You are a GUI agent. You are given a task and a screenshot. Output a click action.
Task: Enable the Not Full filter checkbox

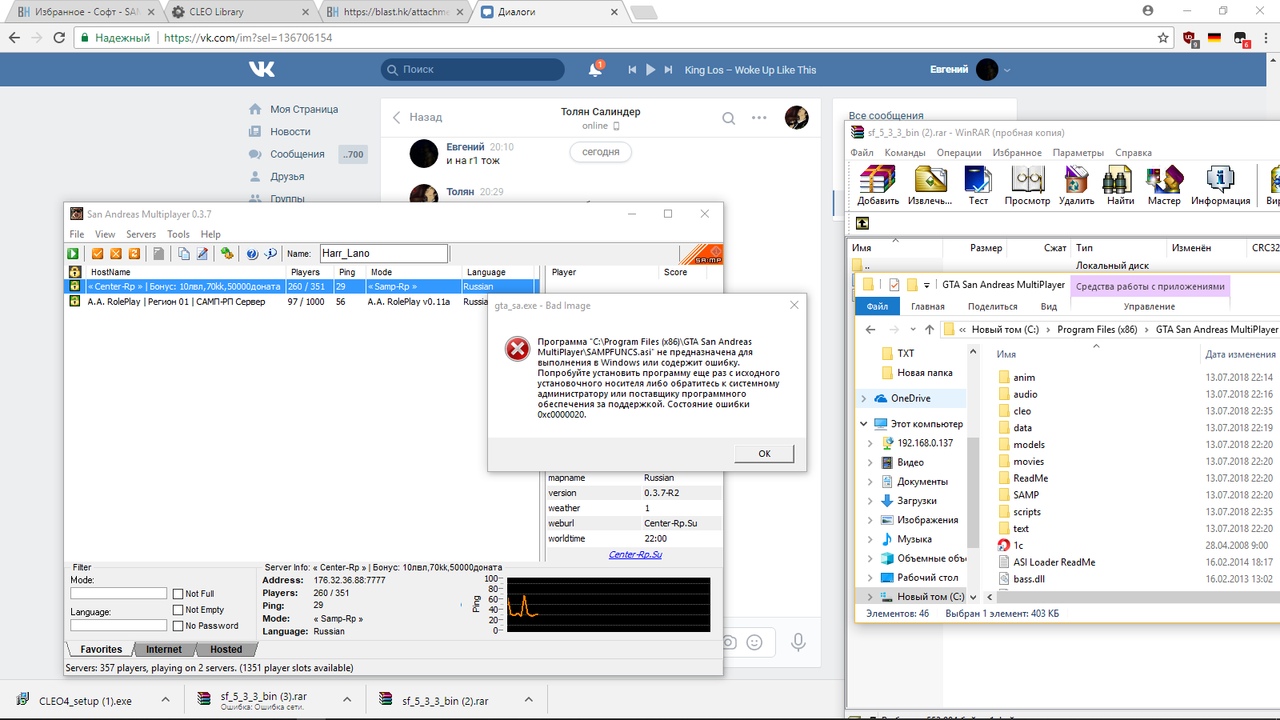point(178,594)
